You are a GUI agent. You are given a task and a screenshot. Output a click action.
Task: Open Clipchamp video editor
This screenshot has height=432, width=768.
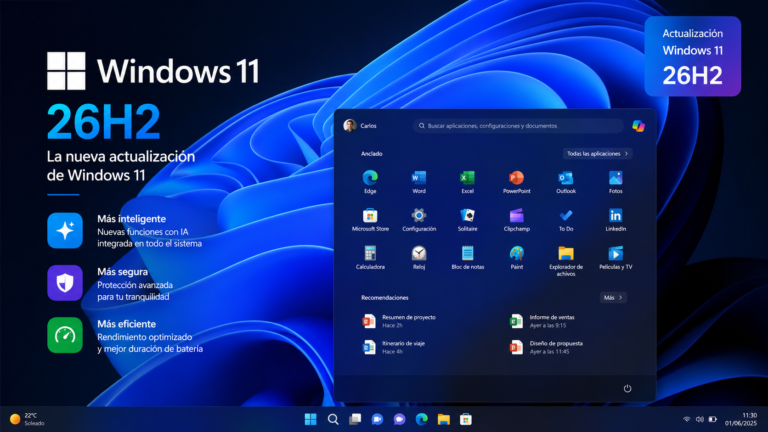(516, 219)
